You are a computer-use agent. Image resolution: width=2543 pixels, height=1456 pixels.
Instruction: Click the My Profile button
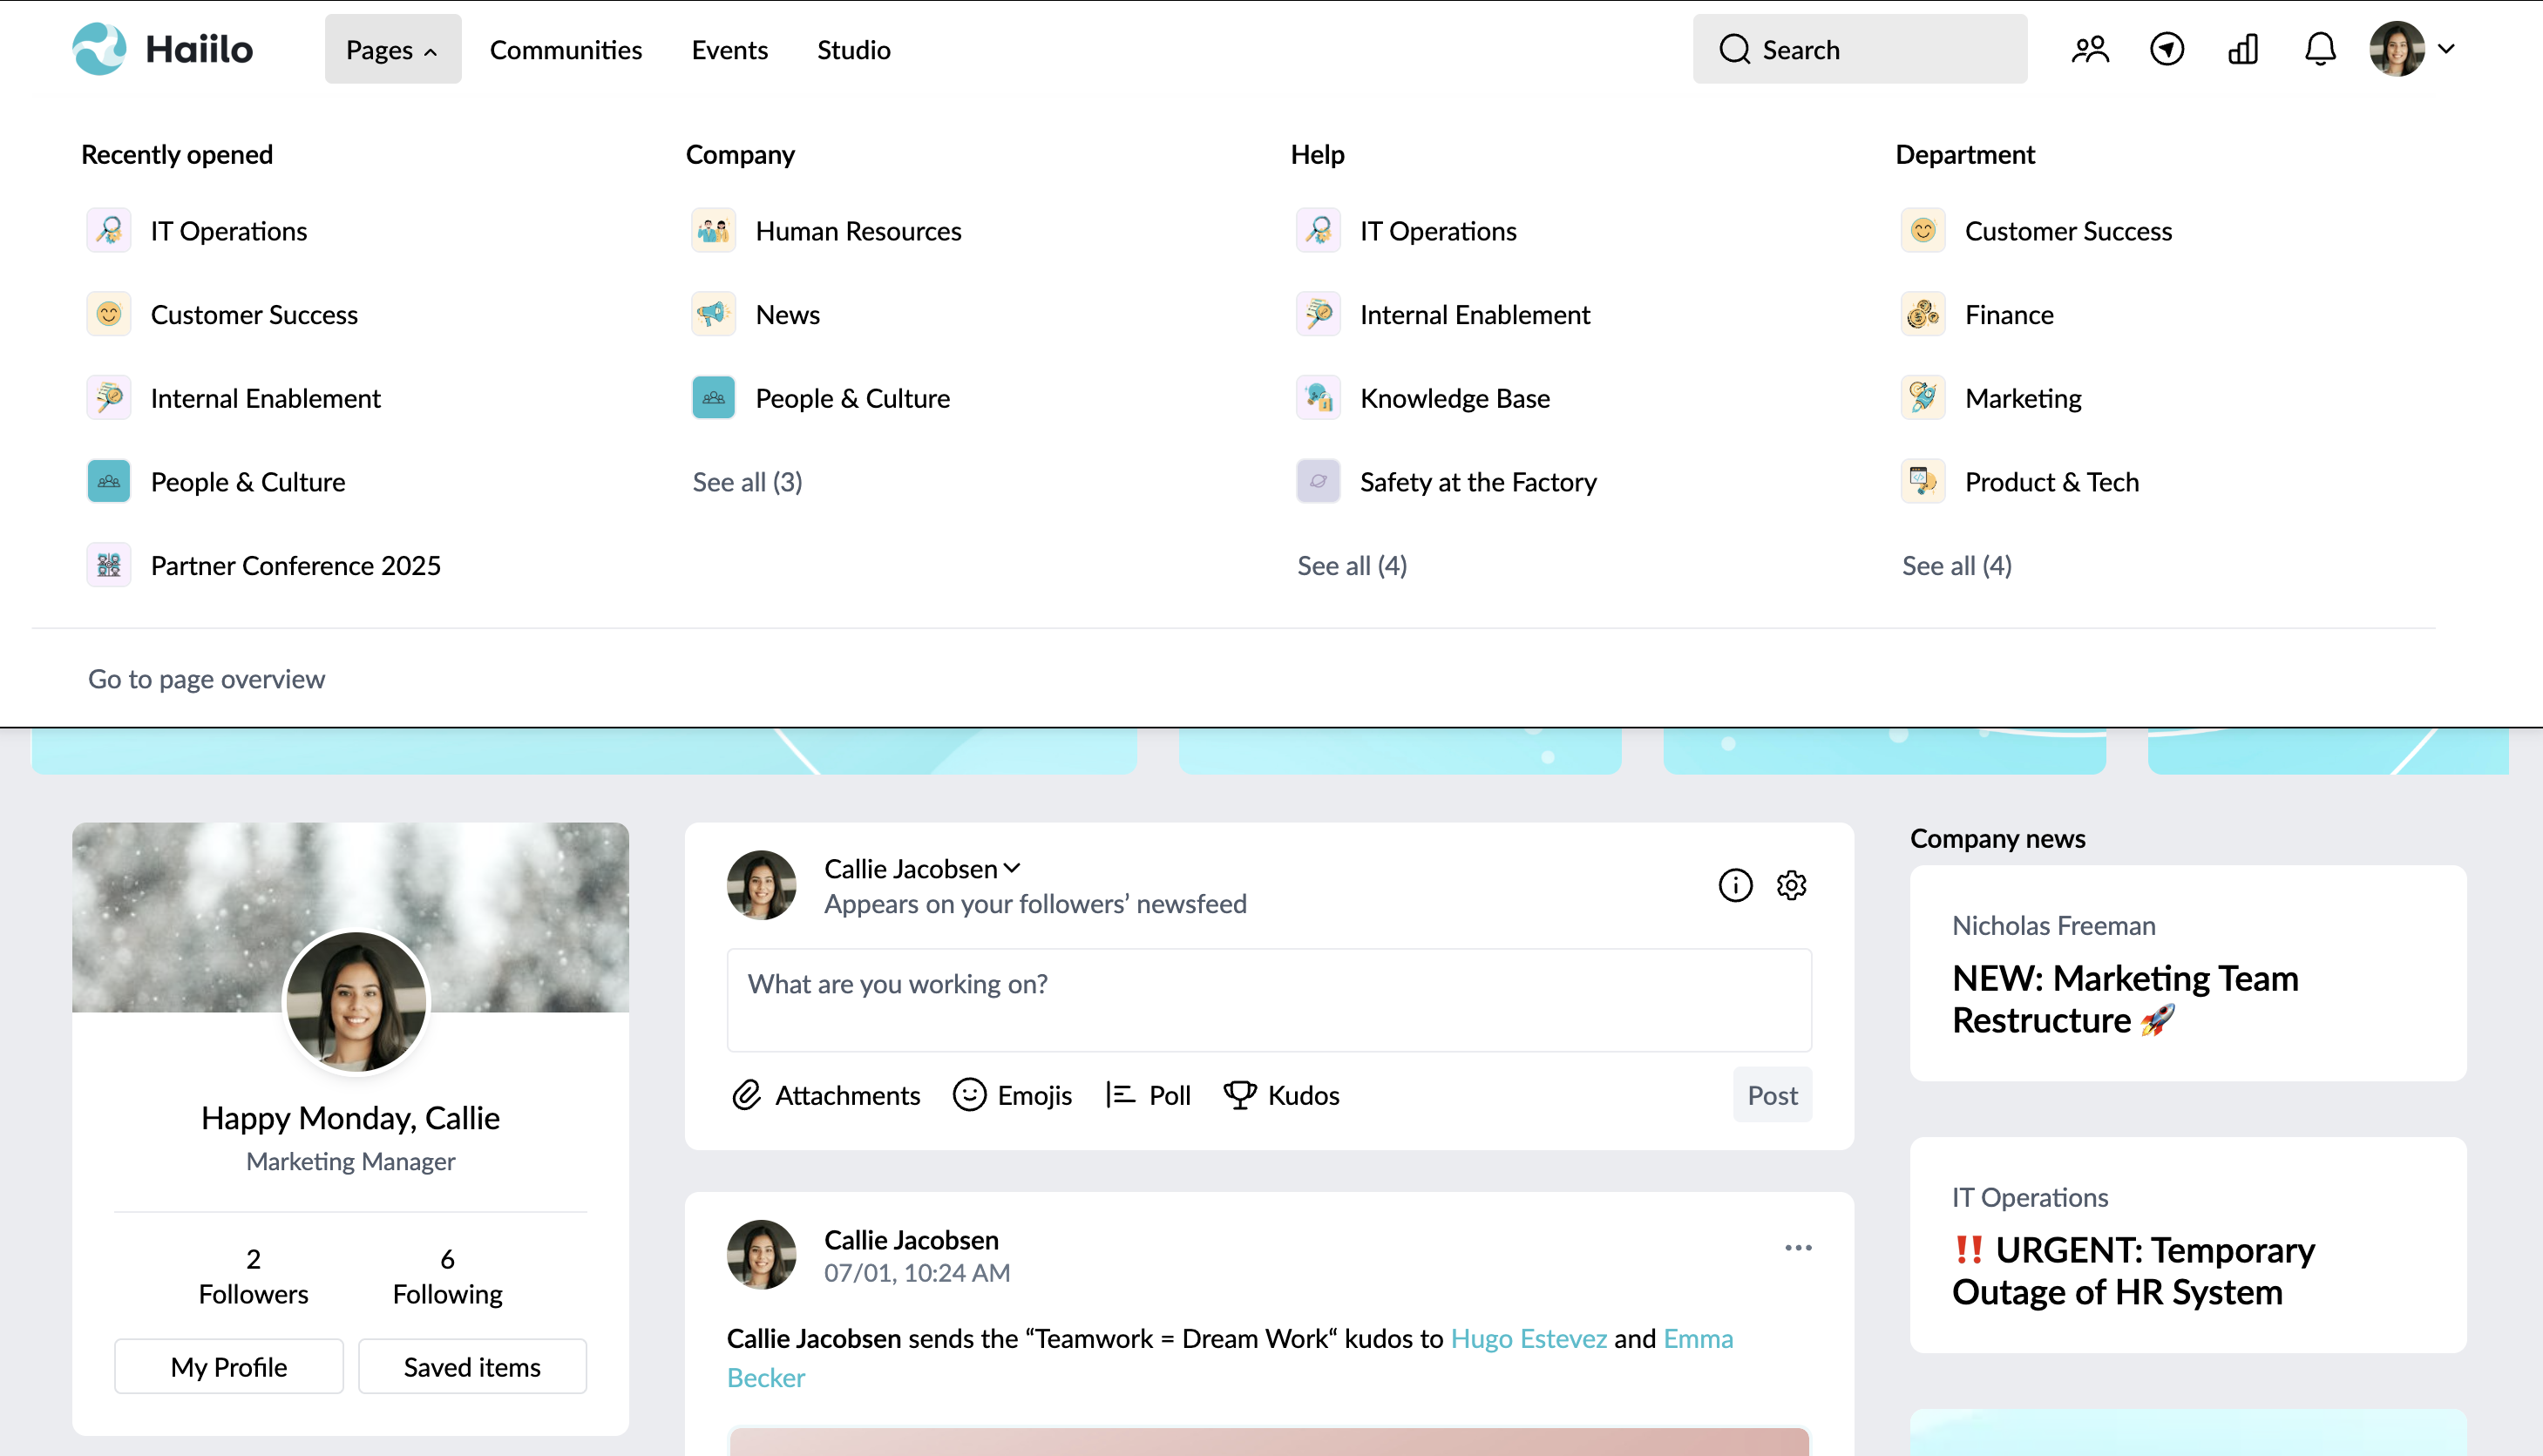228,1366
